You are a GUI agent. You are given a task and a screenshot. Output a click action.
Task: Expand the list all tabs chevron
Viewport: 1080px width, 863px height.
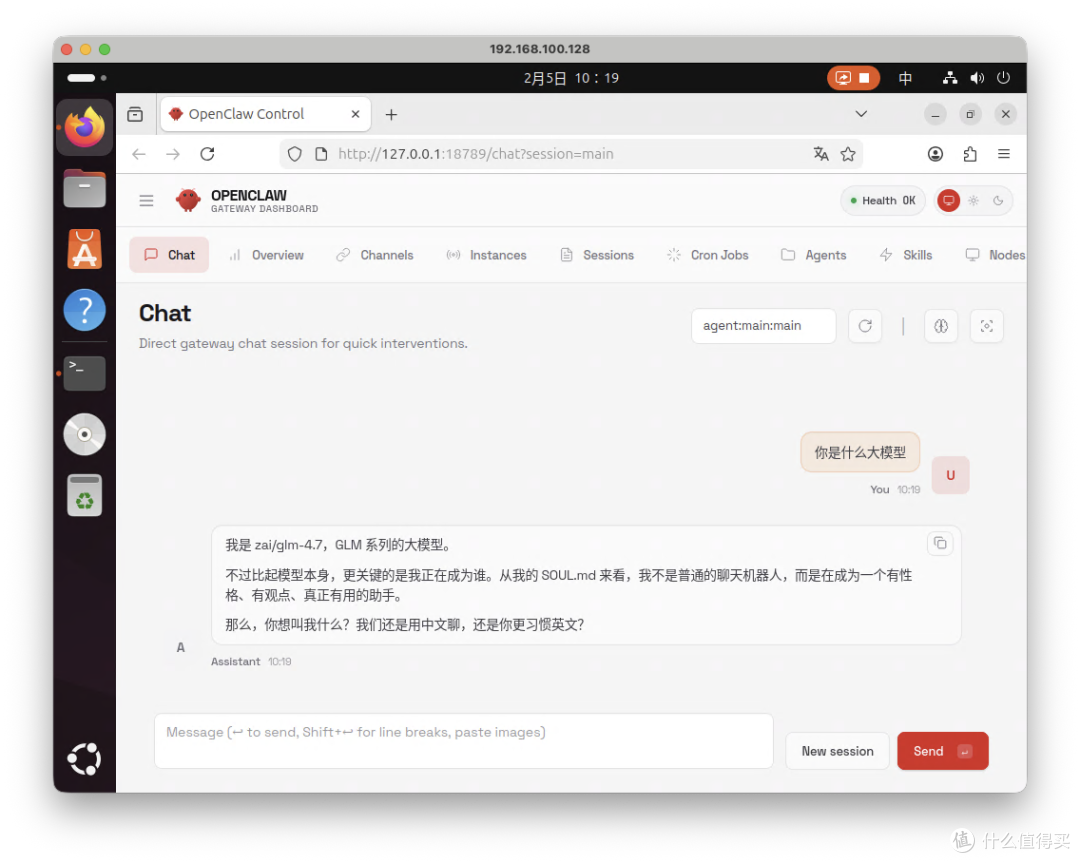pos(861,114)
